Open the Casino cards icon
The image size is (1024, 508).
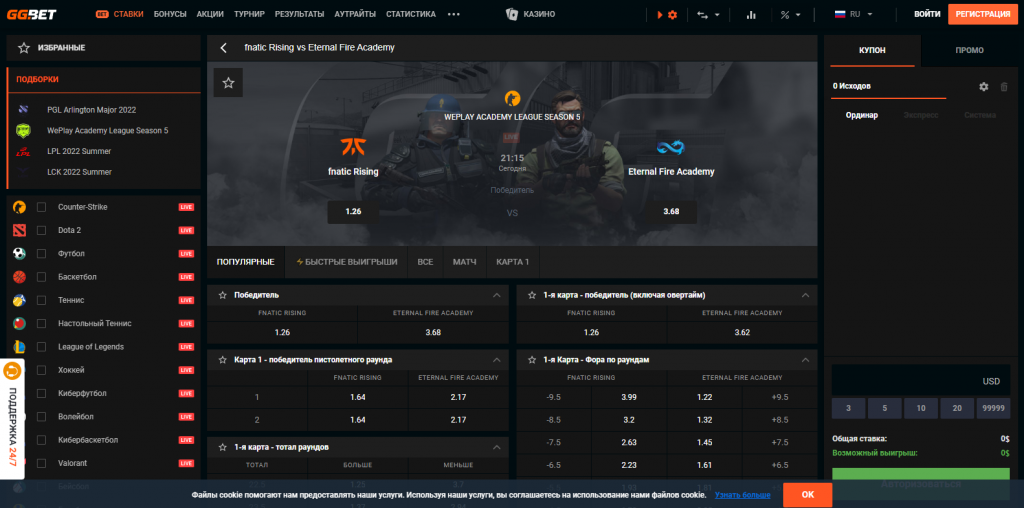pyautogui.click(x=512, y=15)
